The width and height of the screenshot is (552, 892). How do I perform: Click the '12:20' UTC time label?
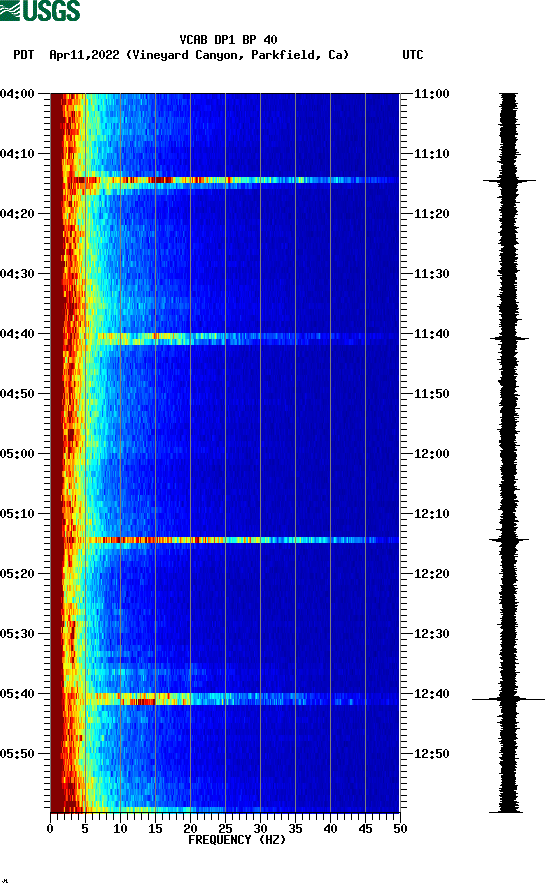point(431,574)
